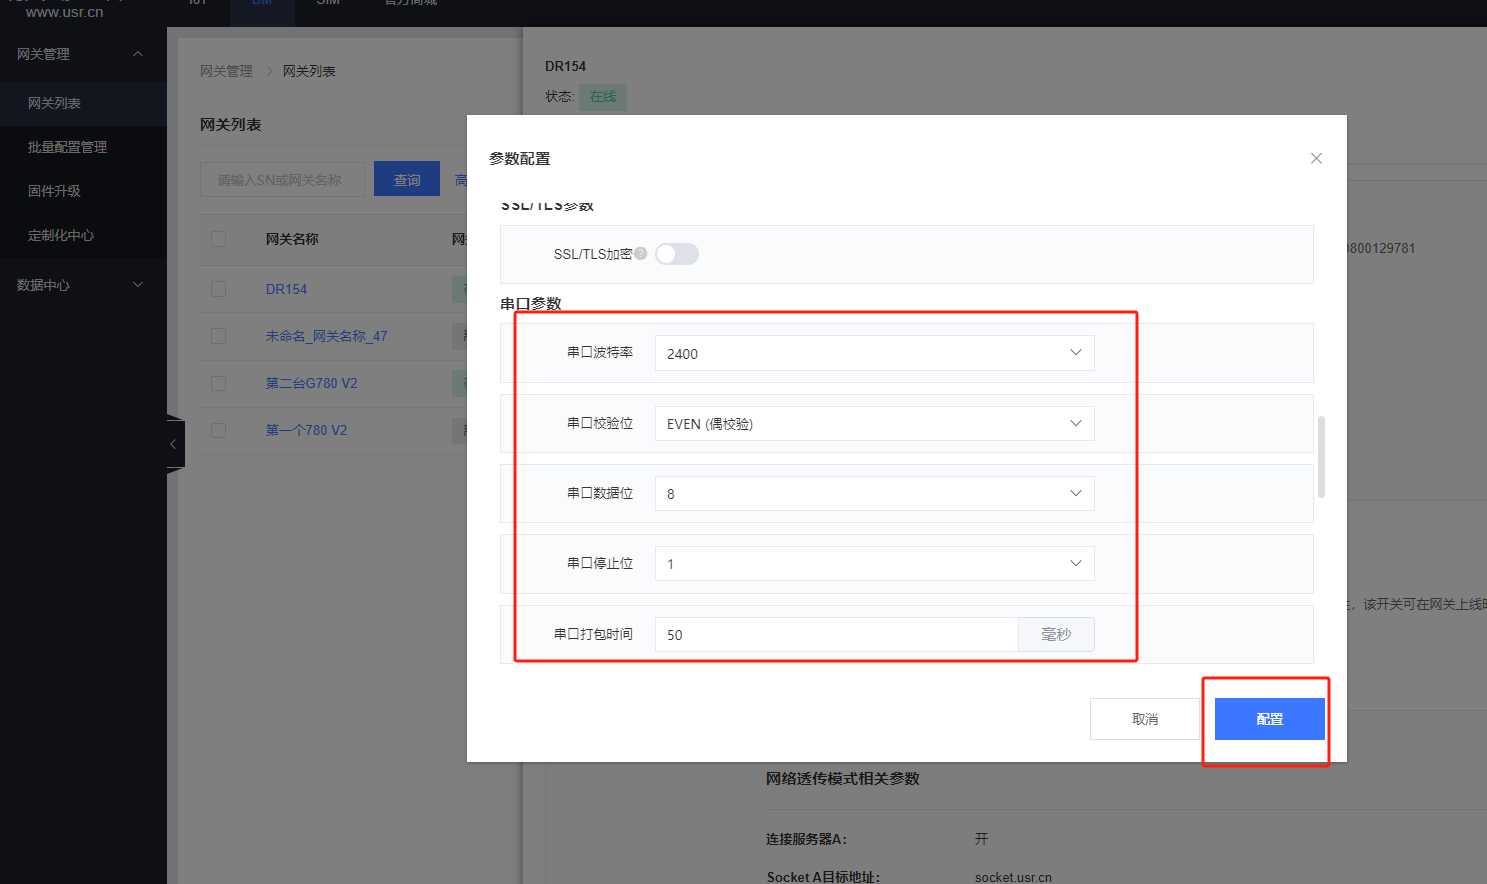Click the 串口打包时间 input field
Screen dimensions: 1487x884
836,635
